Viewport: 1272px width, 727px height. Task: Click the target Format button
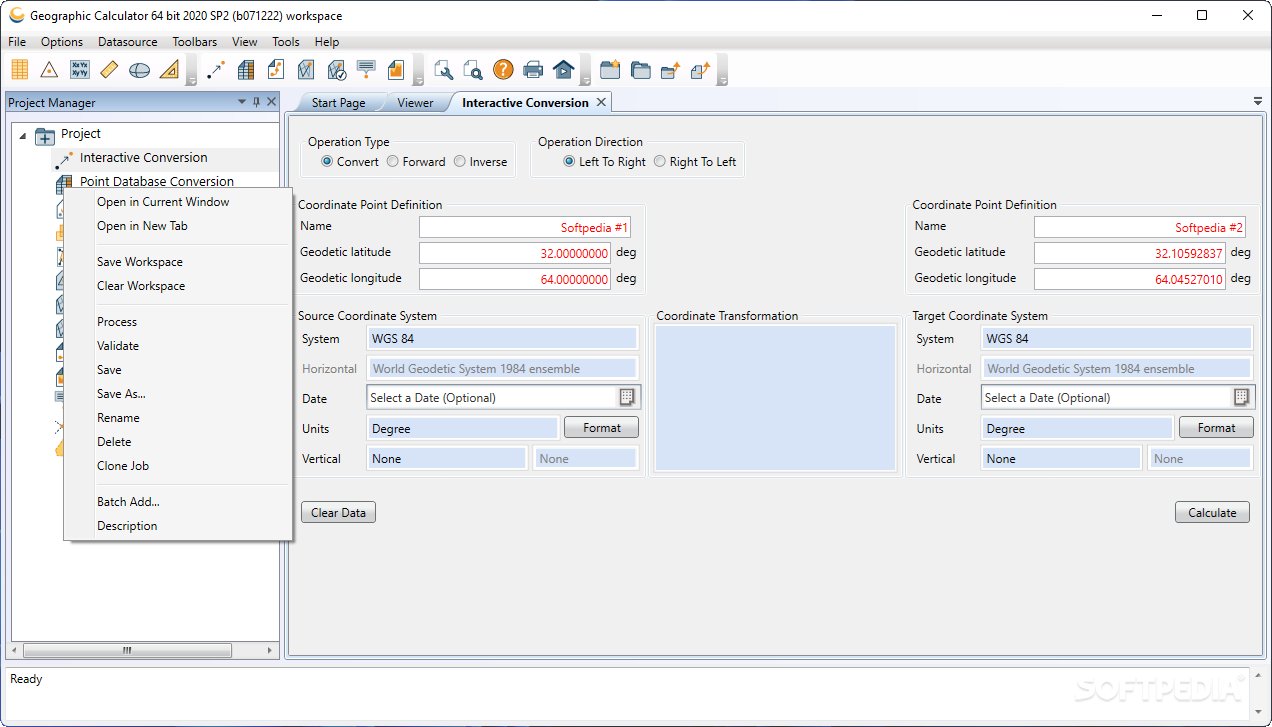tap(1216, 428)
